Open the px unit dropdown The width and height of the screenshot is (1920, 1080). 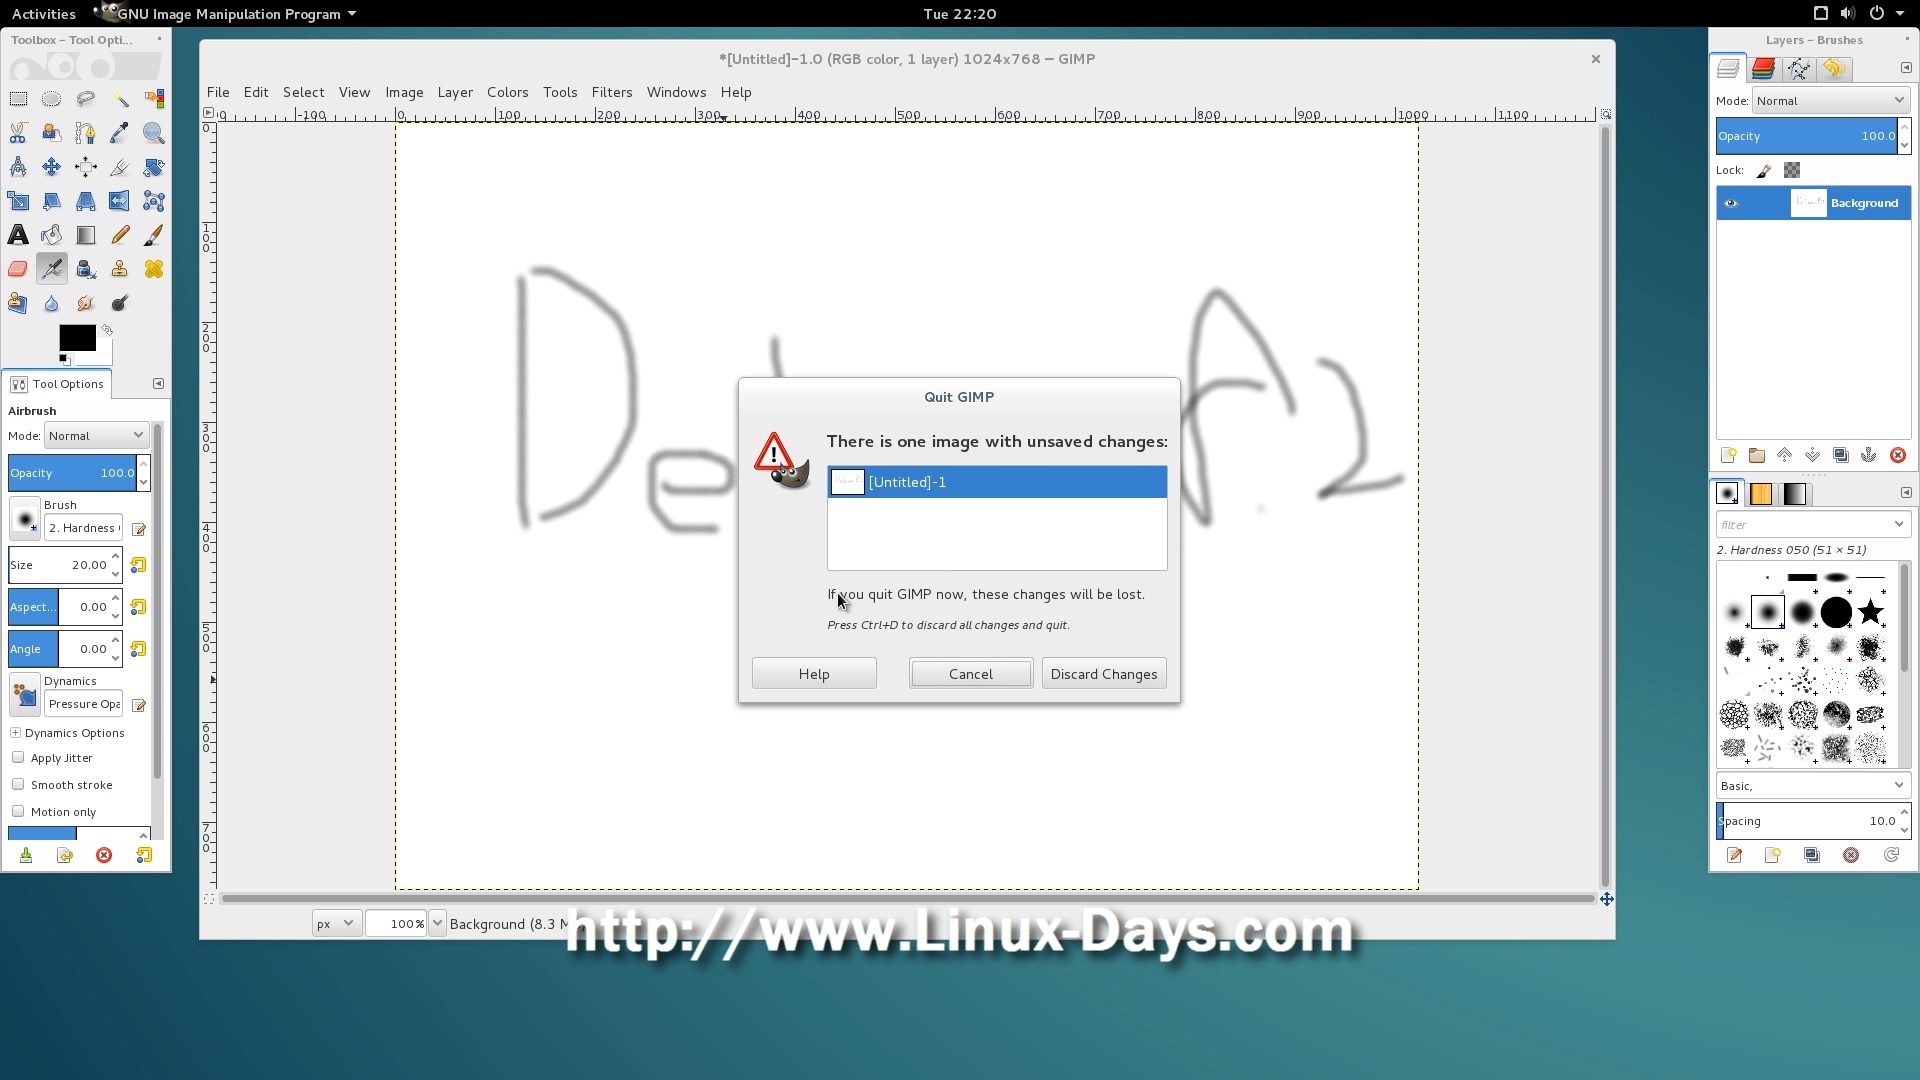(x=335, y=924)
